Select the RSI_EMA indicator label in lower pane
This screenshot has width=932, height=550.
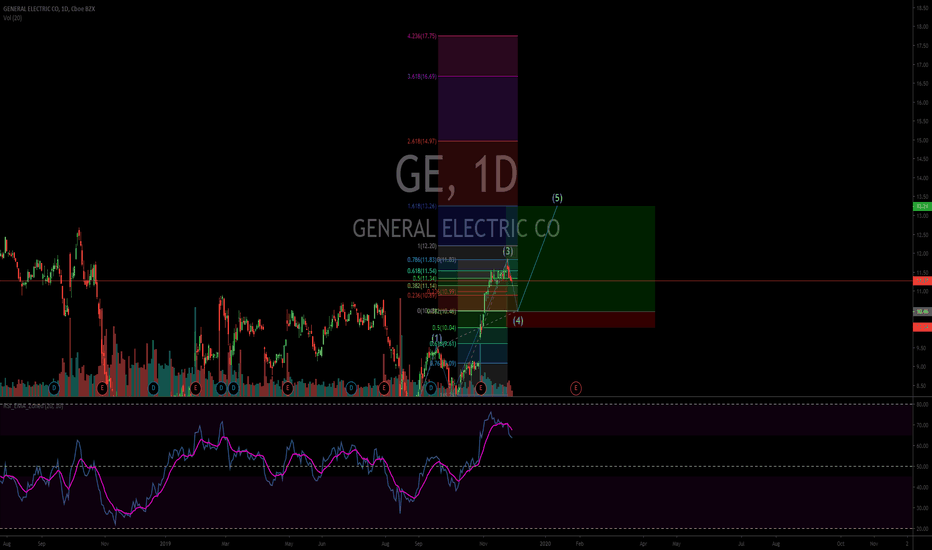pyautogui.click(x=33, y=406)
